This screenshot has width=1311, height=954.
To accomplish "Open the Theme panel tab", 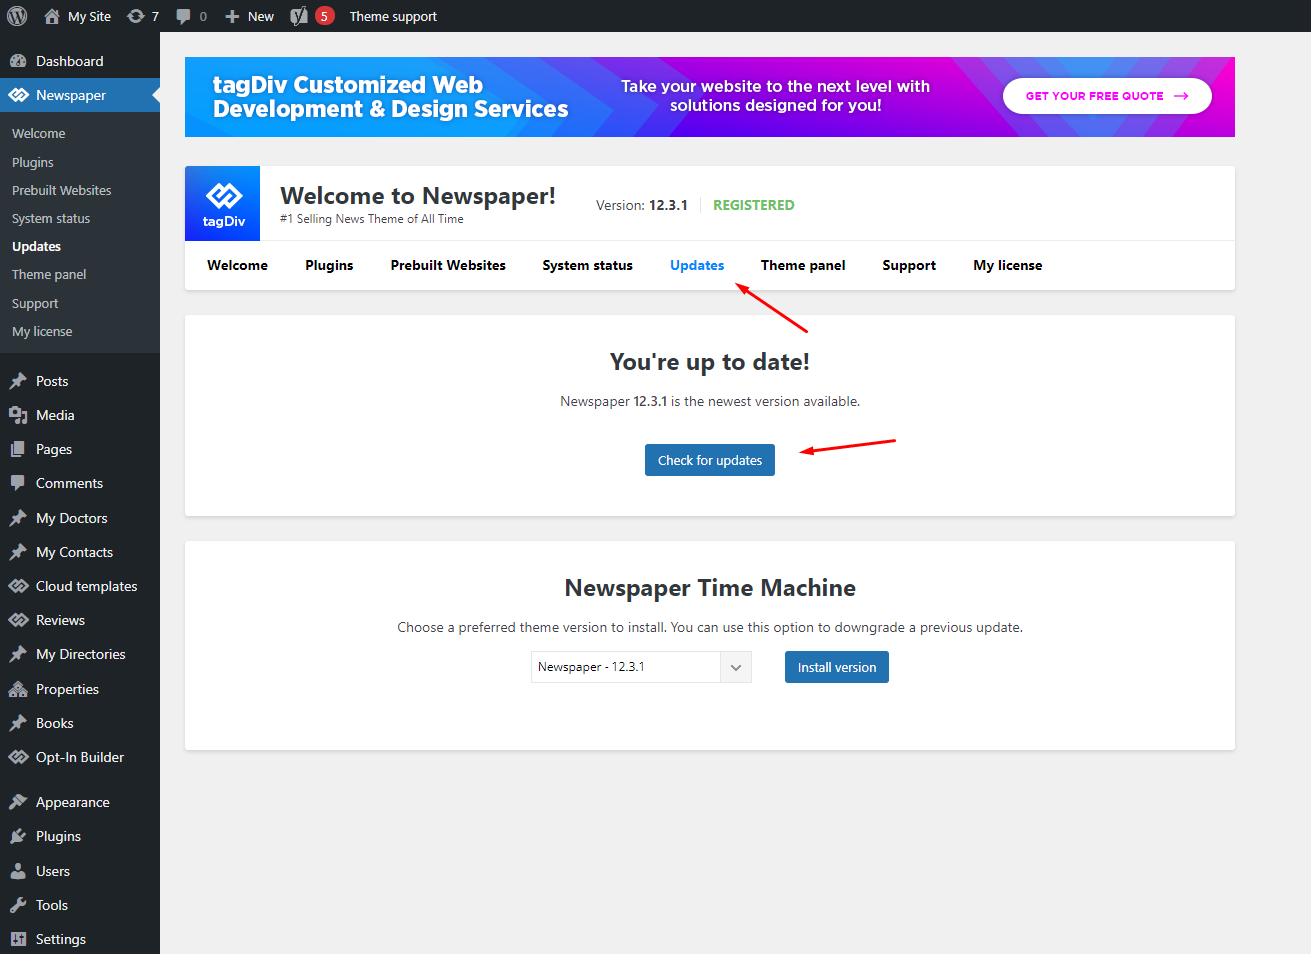I will (x=803, y=265).
